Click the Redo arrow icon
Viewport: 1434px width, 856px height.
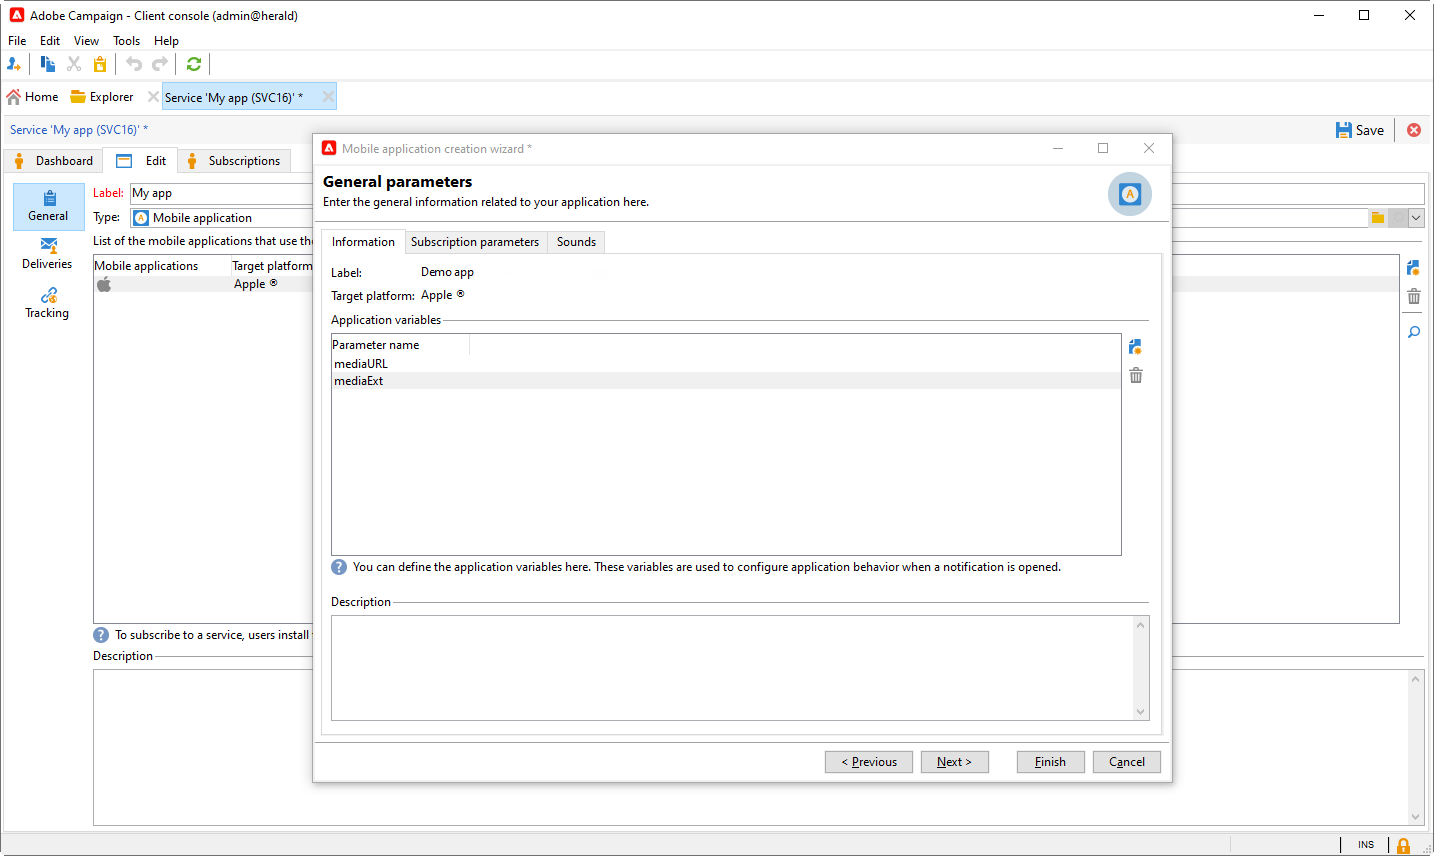pyautogui.click(x=160, y=64)
